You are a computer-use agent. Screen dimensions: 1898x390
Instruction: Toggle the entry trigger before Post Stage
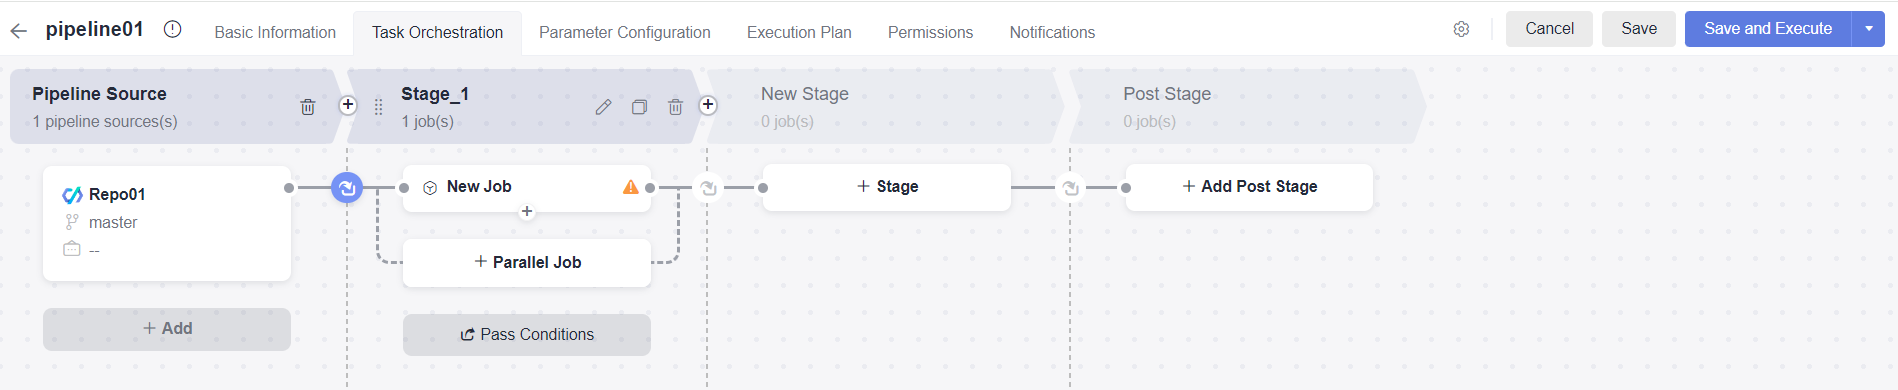1070,187
